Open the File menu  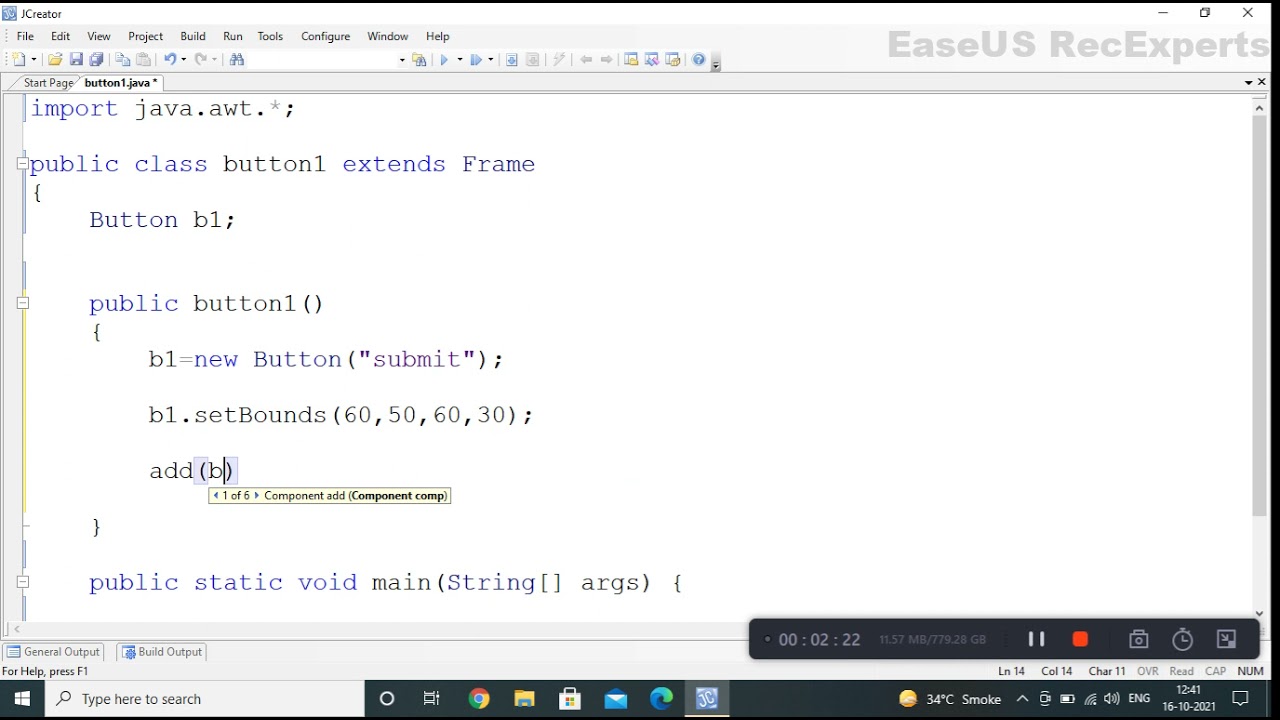pyautogui.click(x=25, y=36)
